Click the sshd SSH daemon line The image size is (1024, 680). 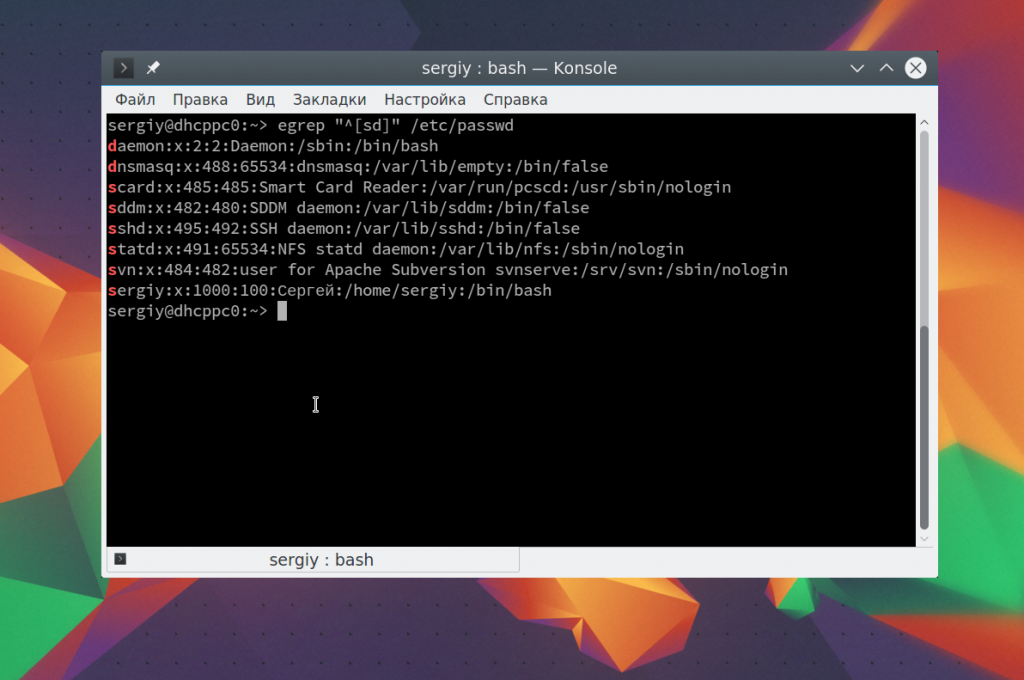(344, 229)
